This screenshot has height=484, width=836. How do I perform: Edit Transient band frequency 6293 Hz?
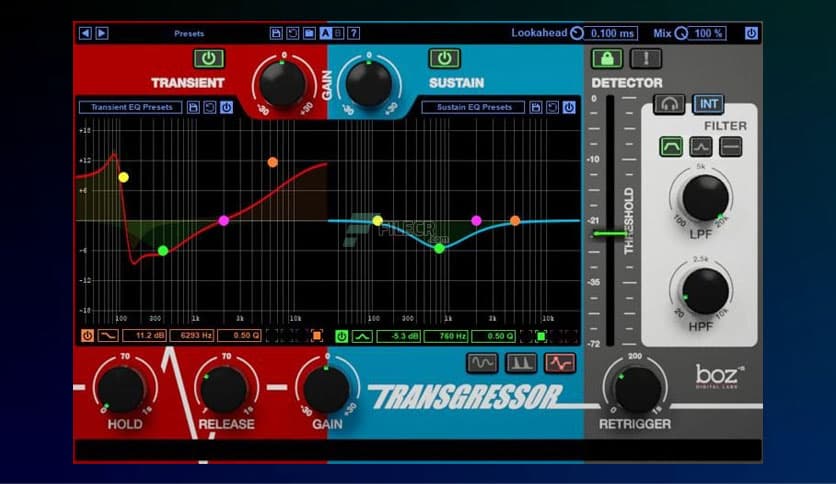pyautogui.click(x=192, y=336)
